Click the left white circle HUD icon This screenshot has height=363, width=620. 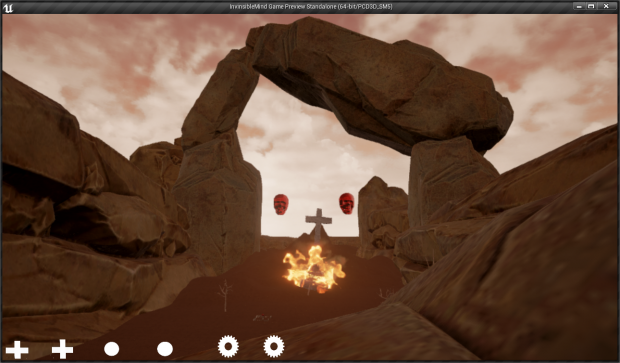pyautogui.click(x=112, y=349)
